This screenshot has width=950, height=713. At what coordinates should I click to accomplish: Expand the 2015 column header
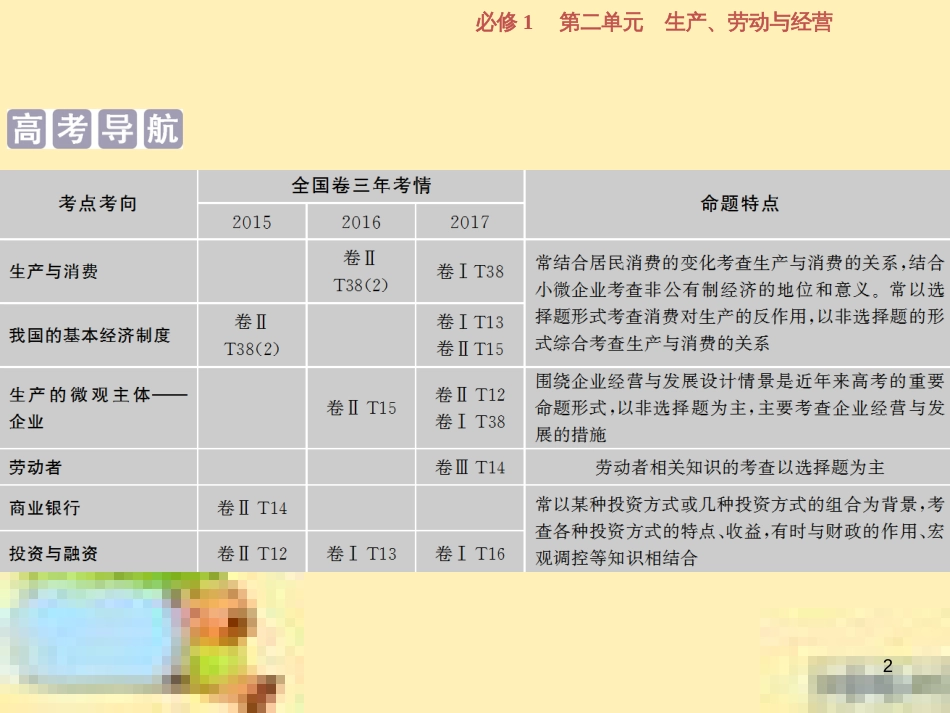point(253,222)
